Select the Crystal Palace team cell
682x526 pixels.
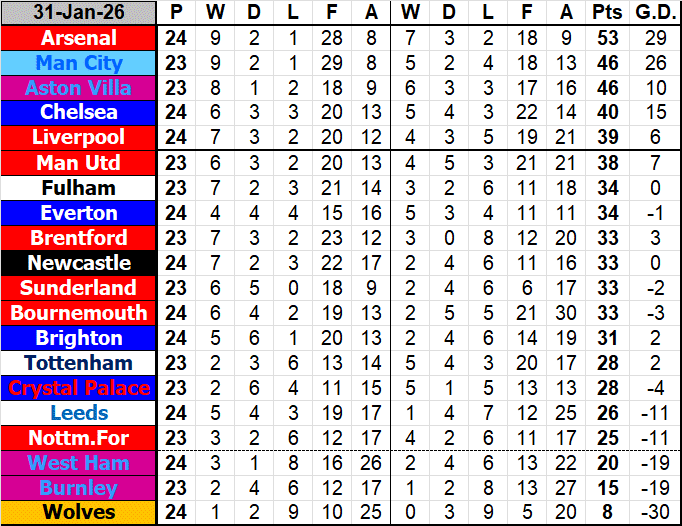click(79, 388)
